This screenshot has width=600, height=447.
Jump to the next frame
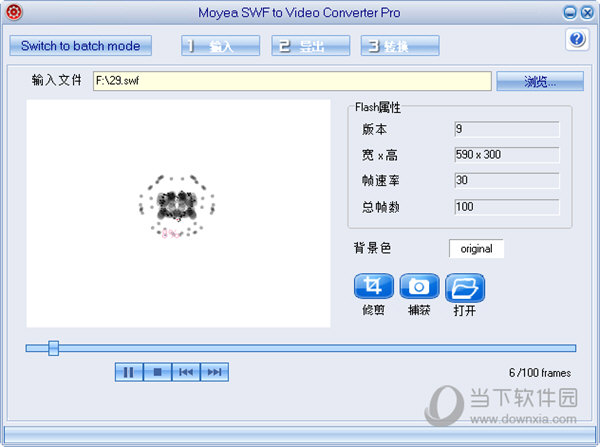point(214,372)
